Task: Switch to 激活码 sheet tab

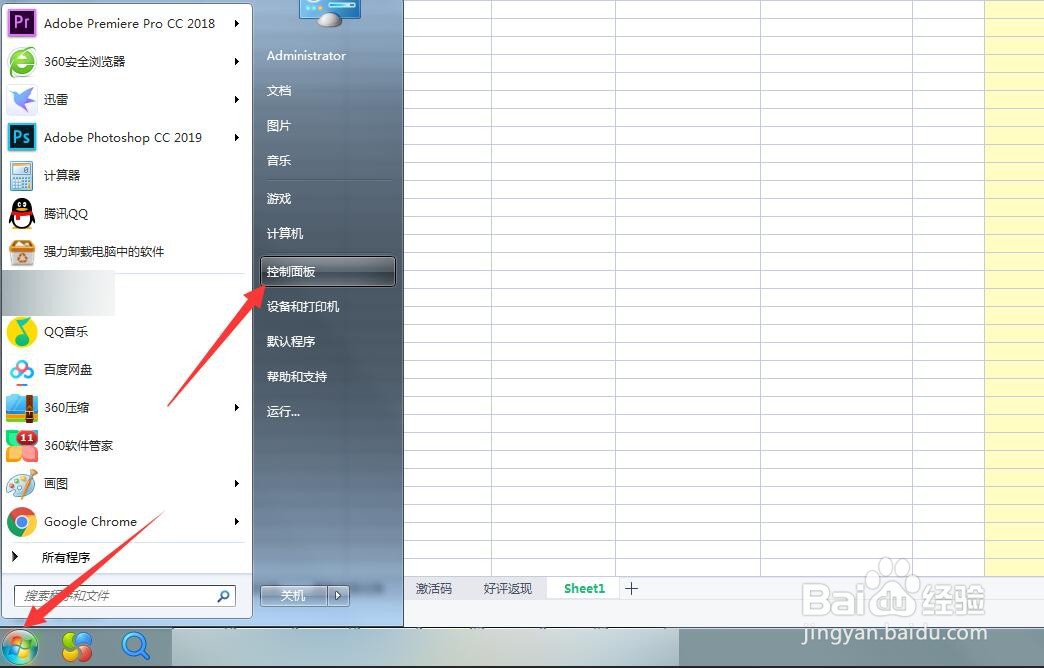Action: click(x=433, y=588)
